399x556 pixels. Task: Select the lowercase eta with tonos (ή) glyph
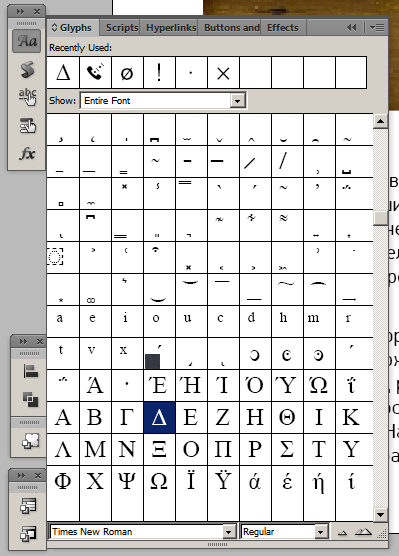(x=320, y=482)
